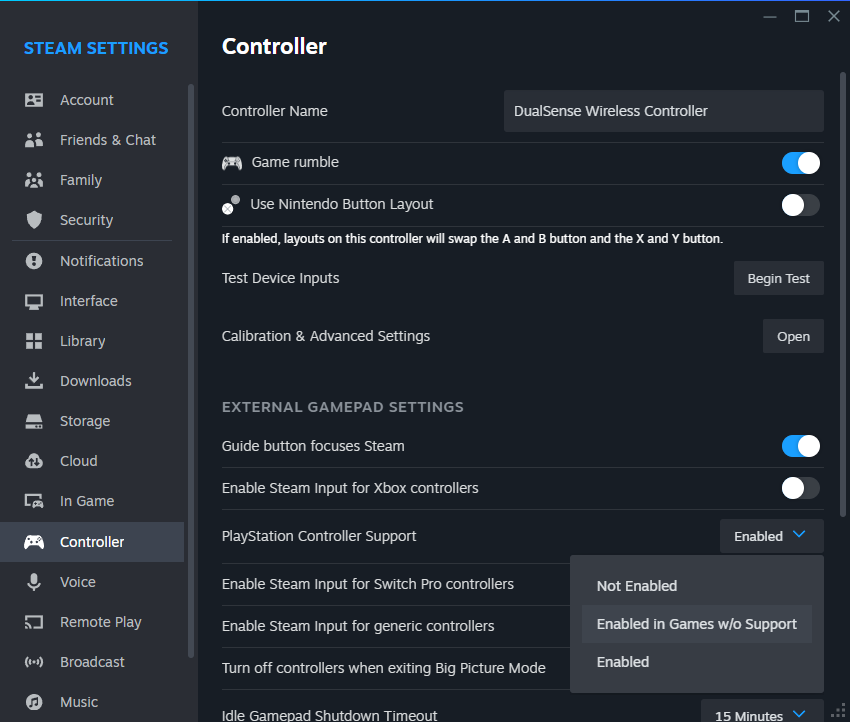Viewport: 850px width, 722px height.
Task: Turn on Steam Input for Xbox controllers
Action: (x=800, y=488)
